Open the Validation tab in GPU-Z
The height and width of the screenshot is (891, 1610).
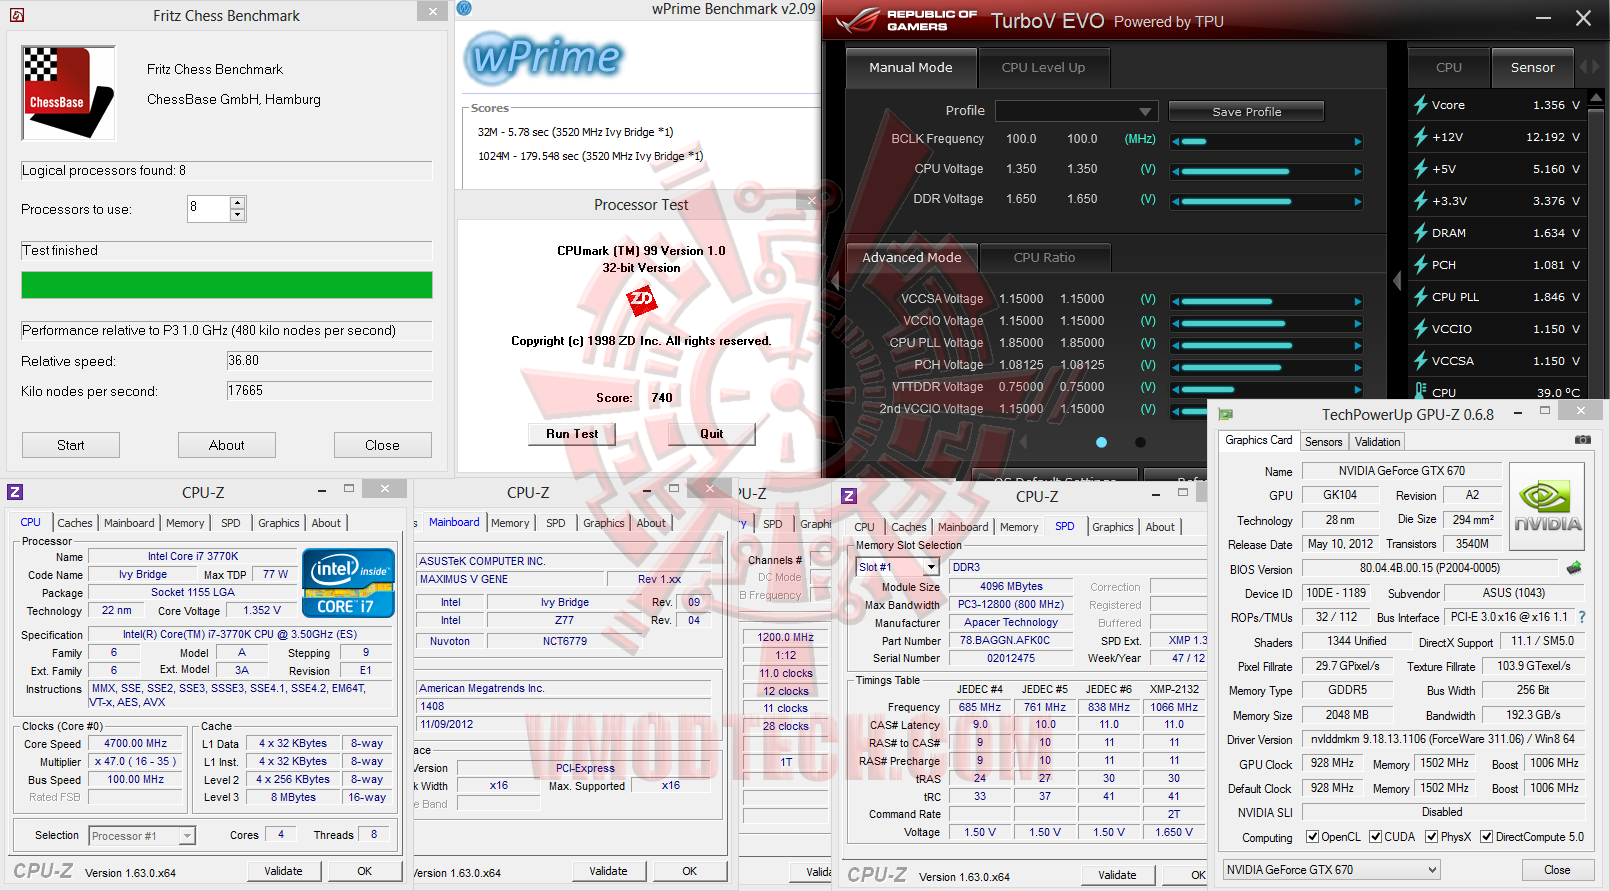tap(1377, 442)
